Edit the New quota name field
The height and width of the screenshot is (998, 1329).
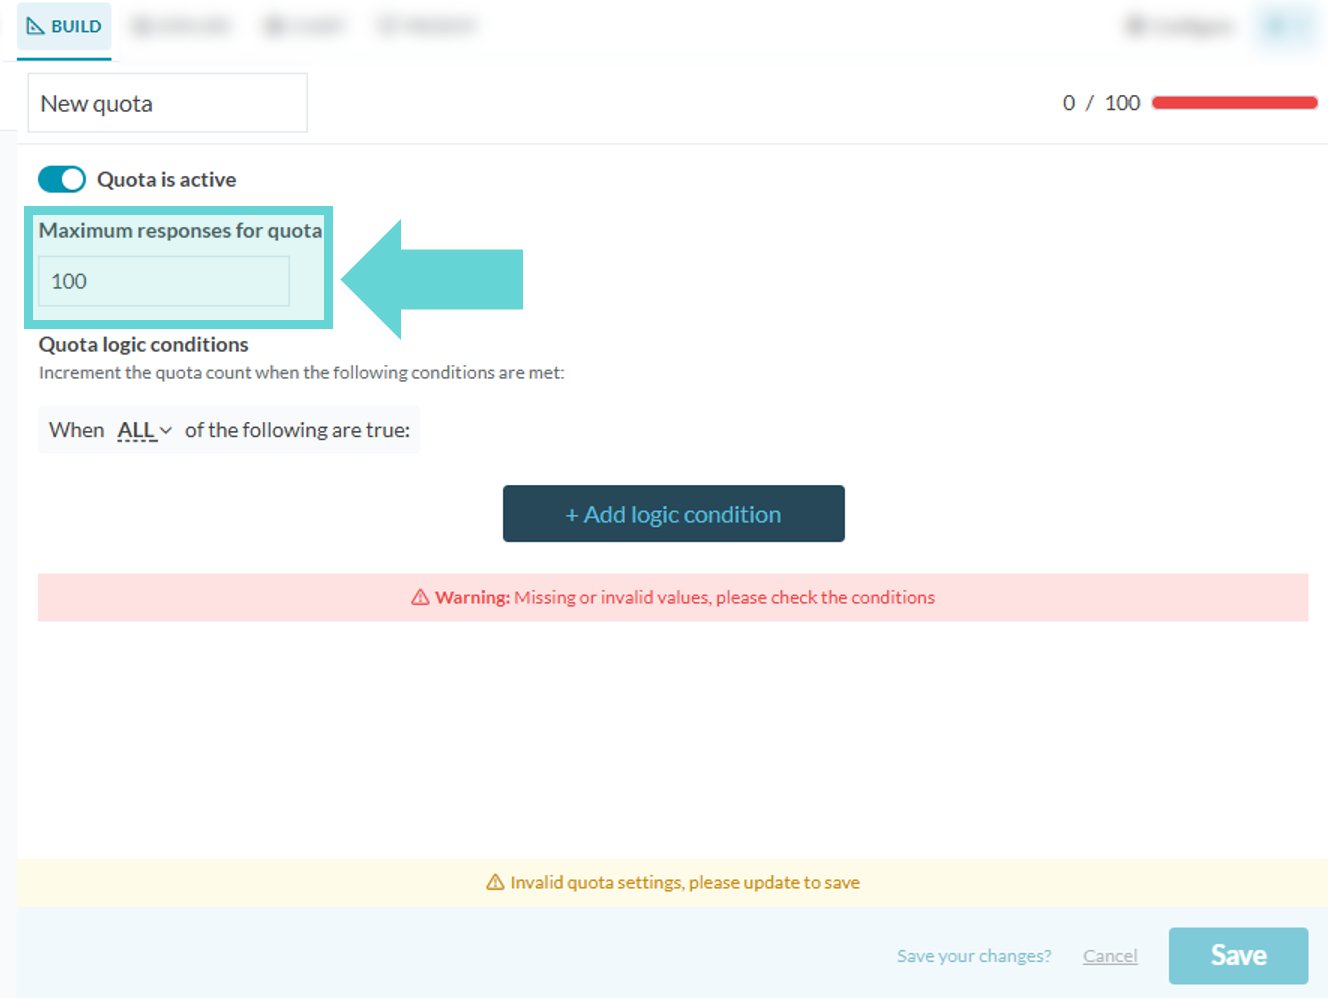(167, 103)
